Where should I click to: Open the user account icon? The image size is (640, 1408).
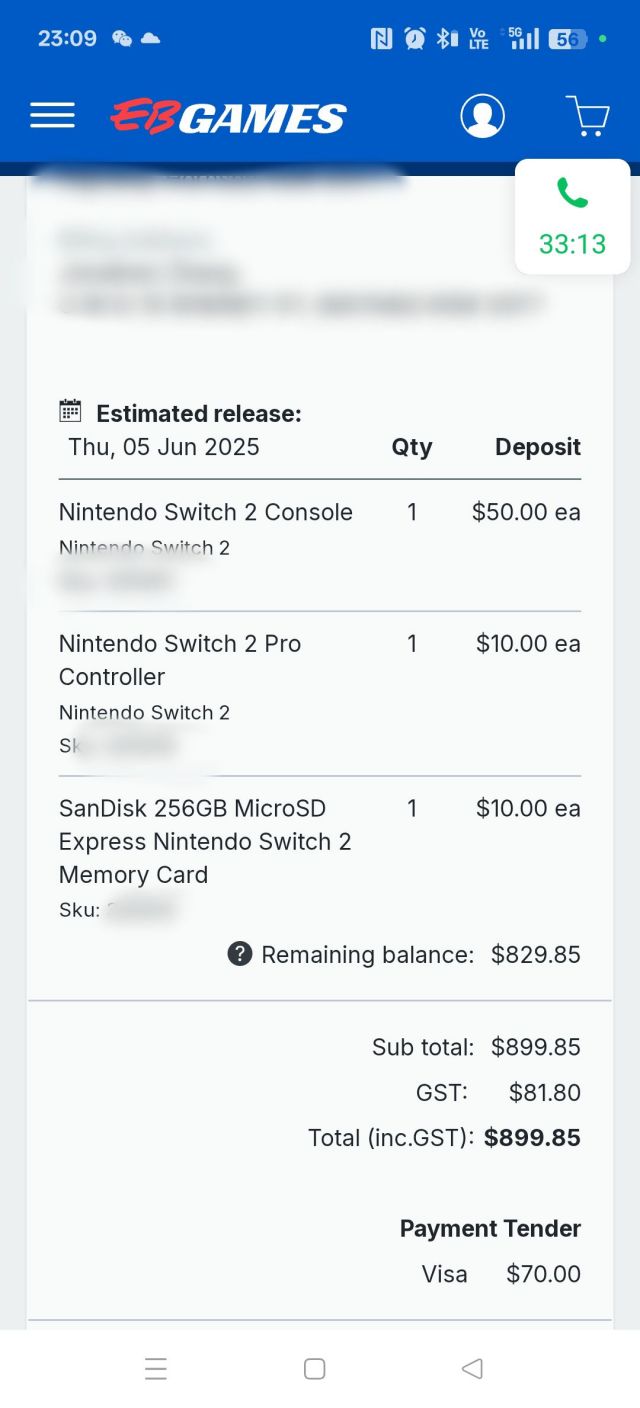click(x=483, y=115)
